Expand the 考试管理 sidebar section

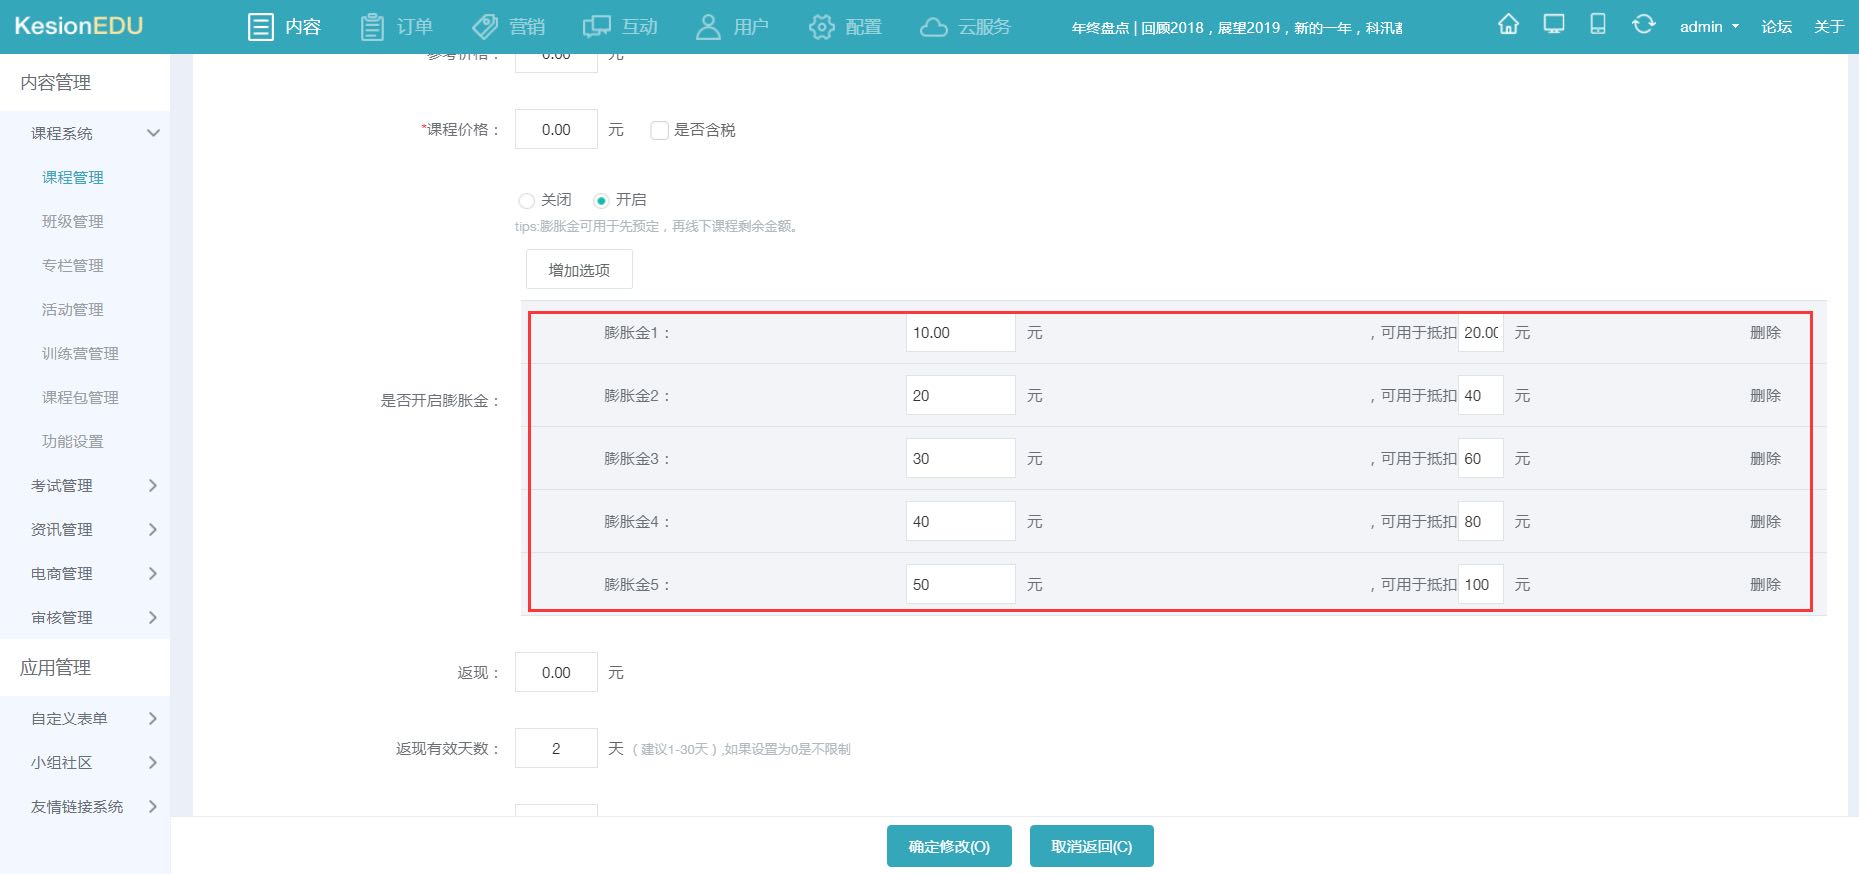(85, 485)
